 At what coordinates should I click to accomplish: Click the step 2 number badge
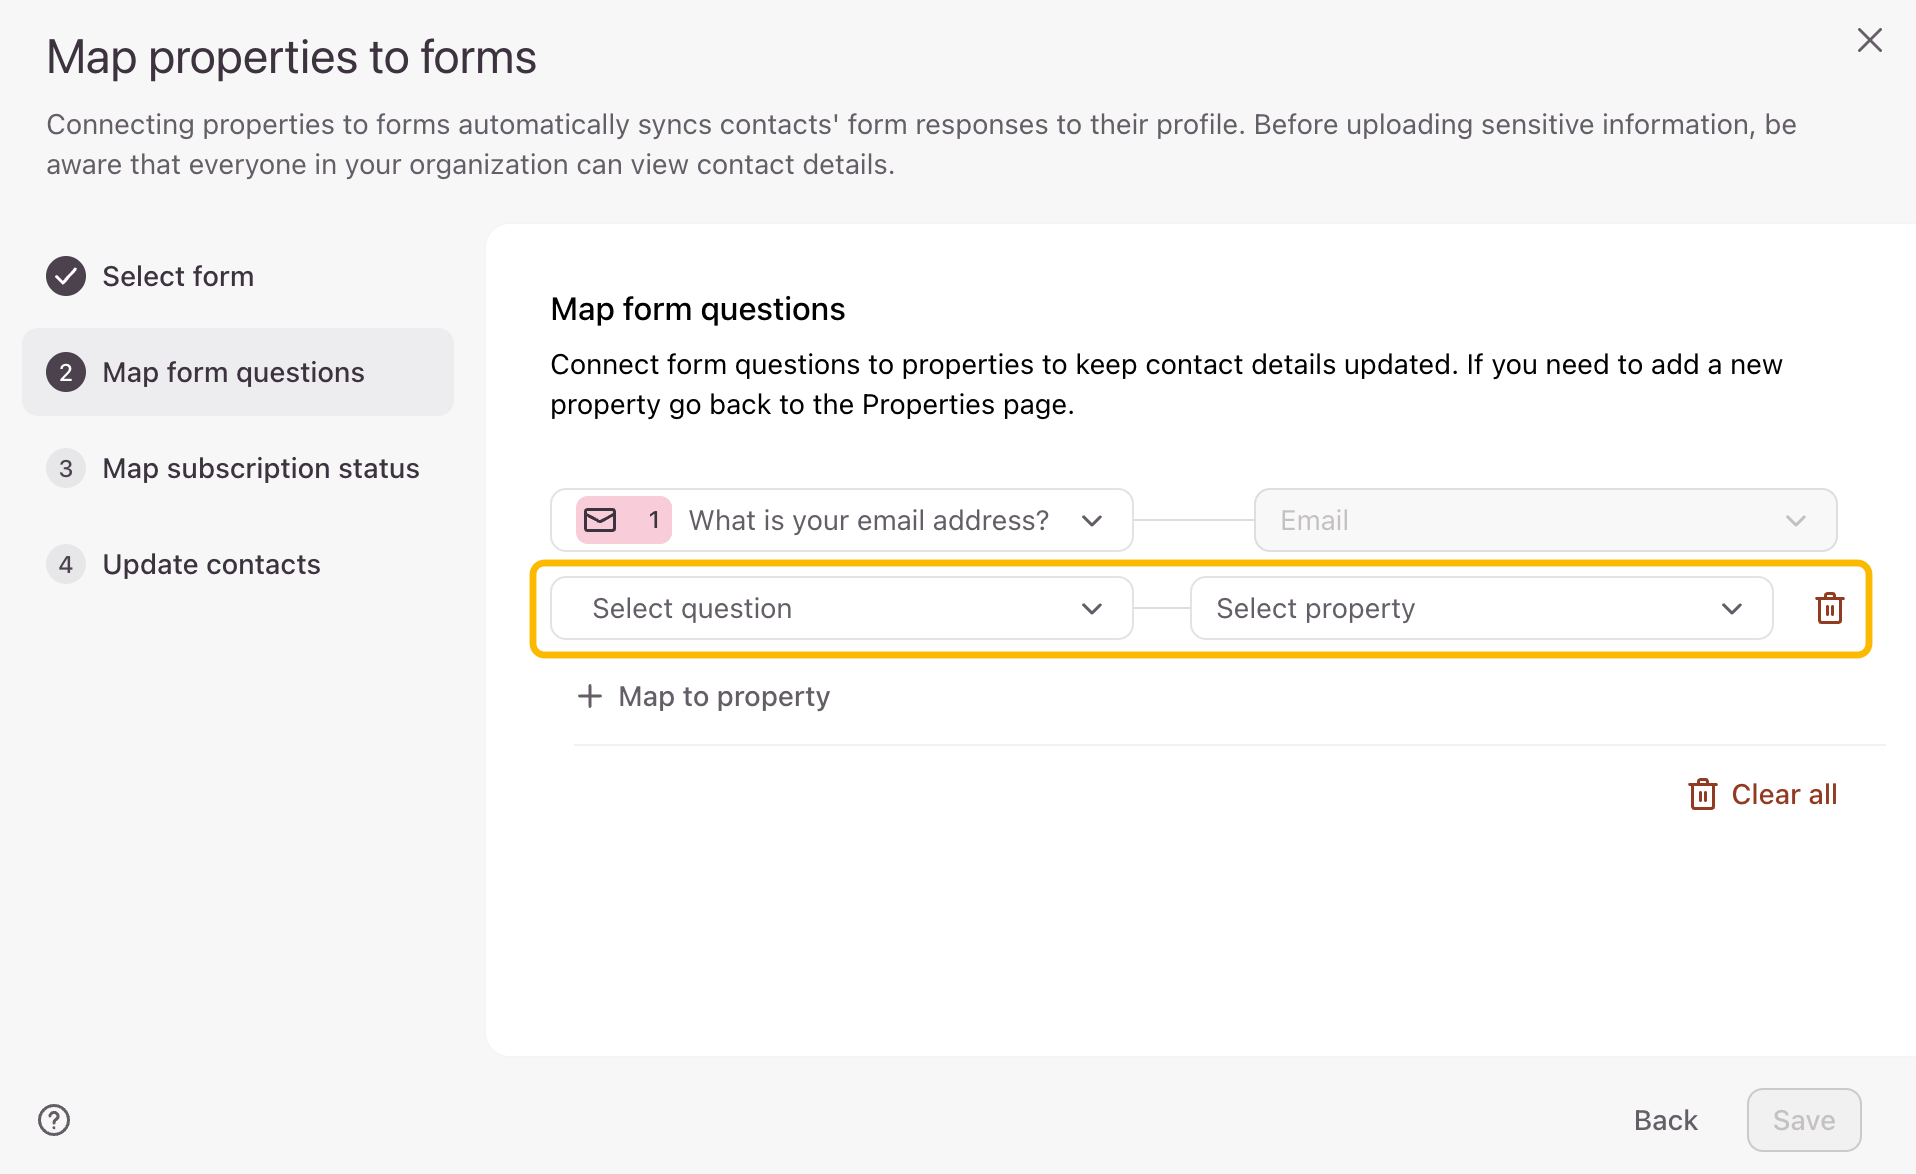[66, 372]
